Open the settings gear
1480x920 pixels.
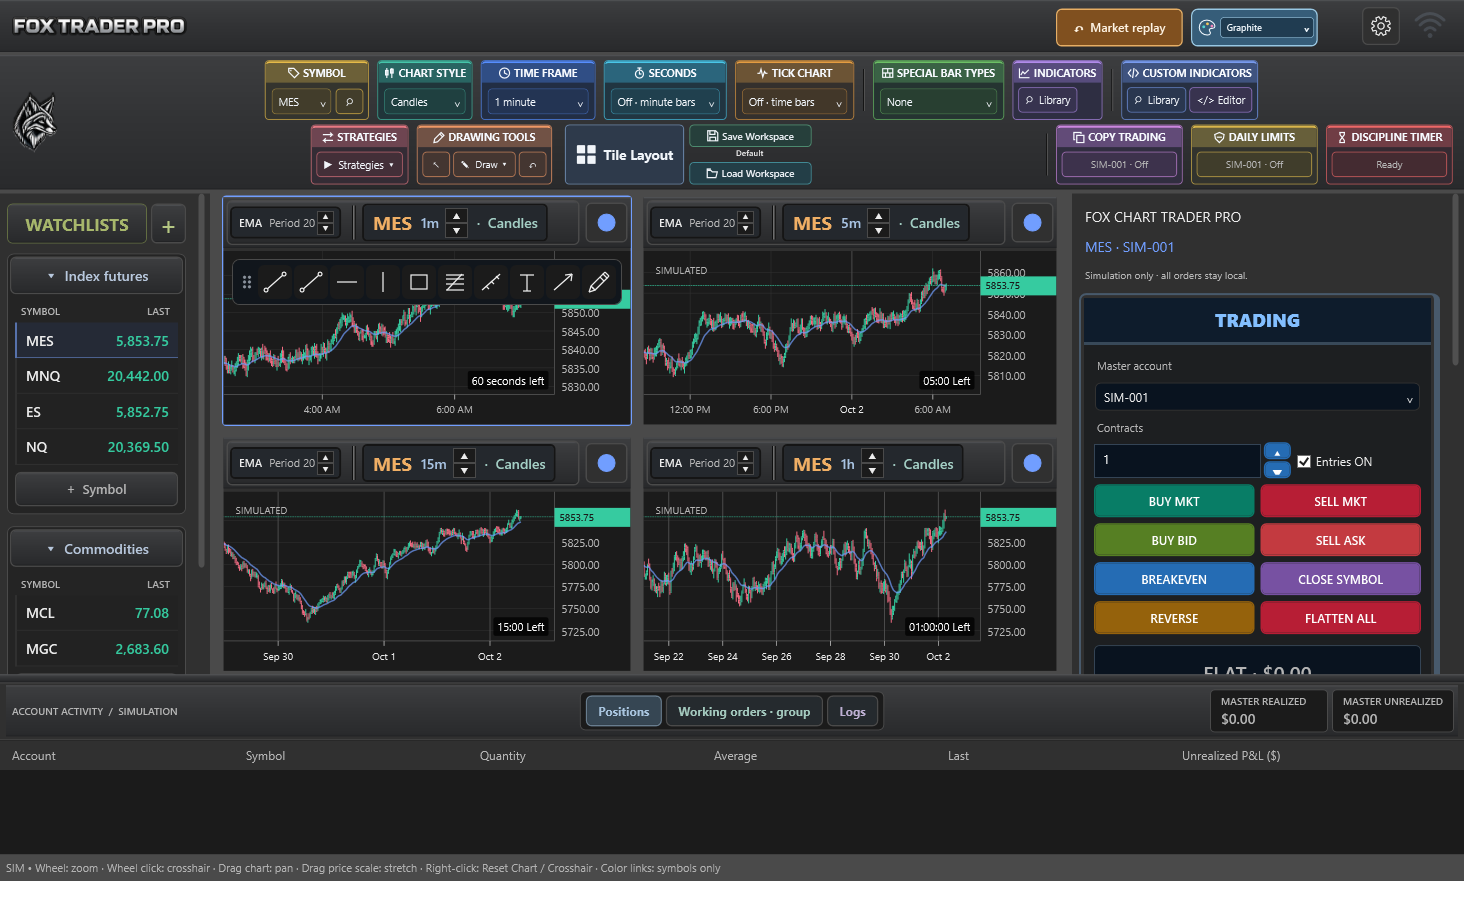pos(1381,27)
